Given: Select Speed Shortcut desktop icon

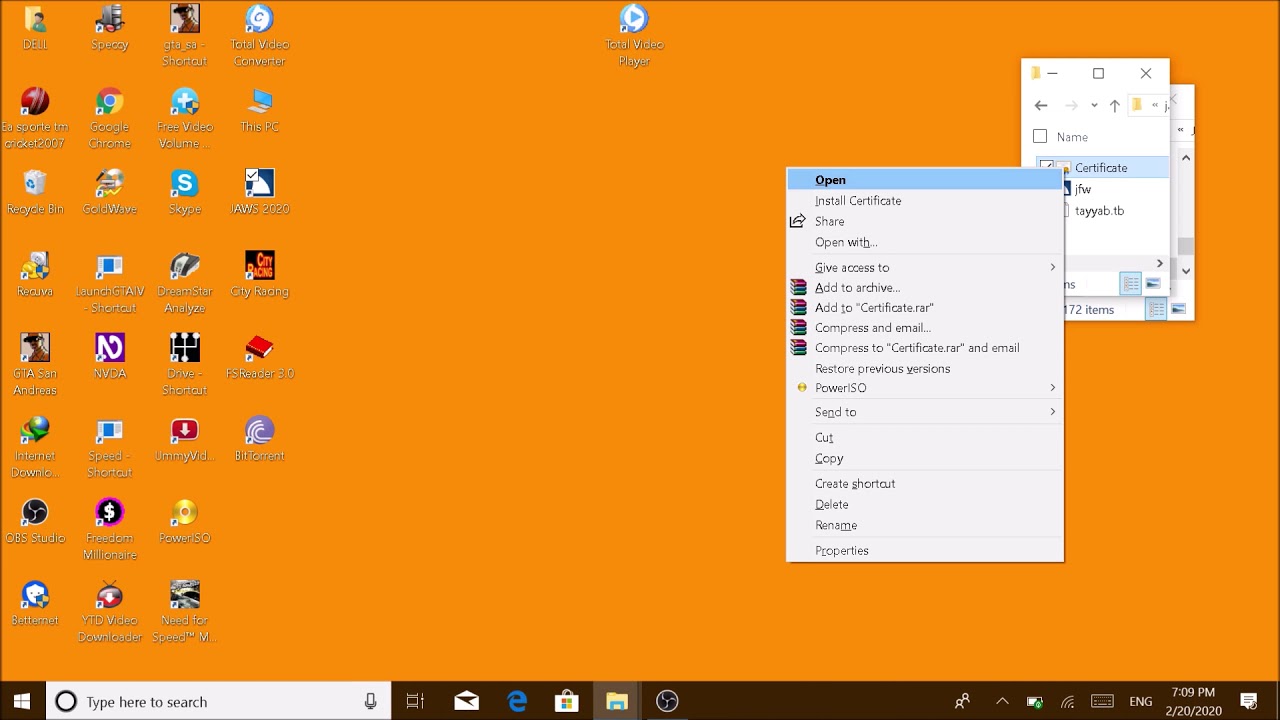Looking at the screenshot, I should [110, 447].
